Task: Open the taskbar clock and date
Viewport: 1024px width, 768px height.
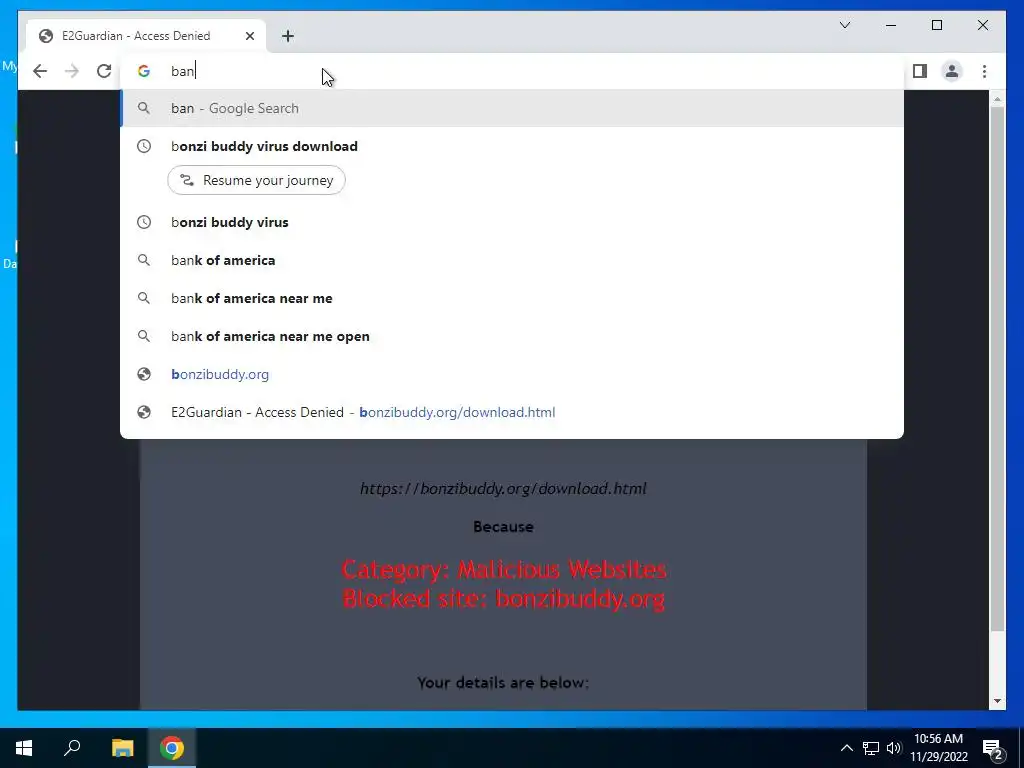Action: click(938, 748)
